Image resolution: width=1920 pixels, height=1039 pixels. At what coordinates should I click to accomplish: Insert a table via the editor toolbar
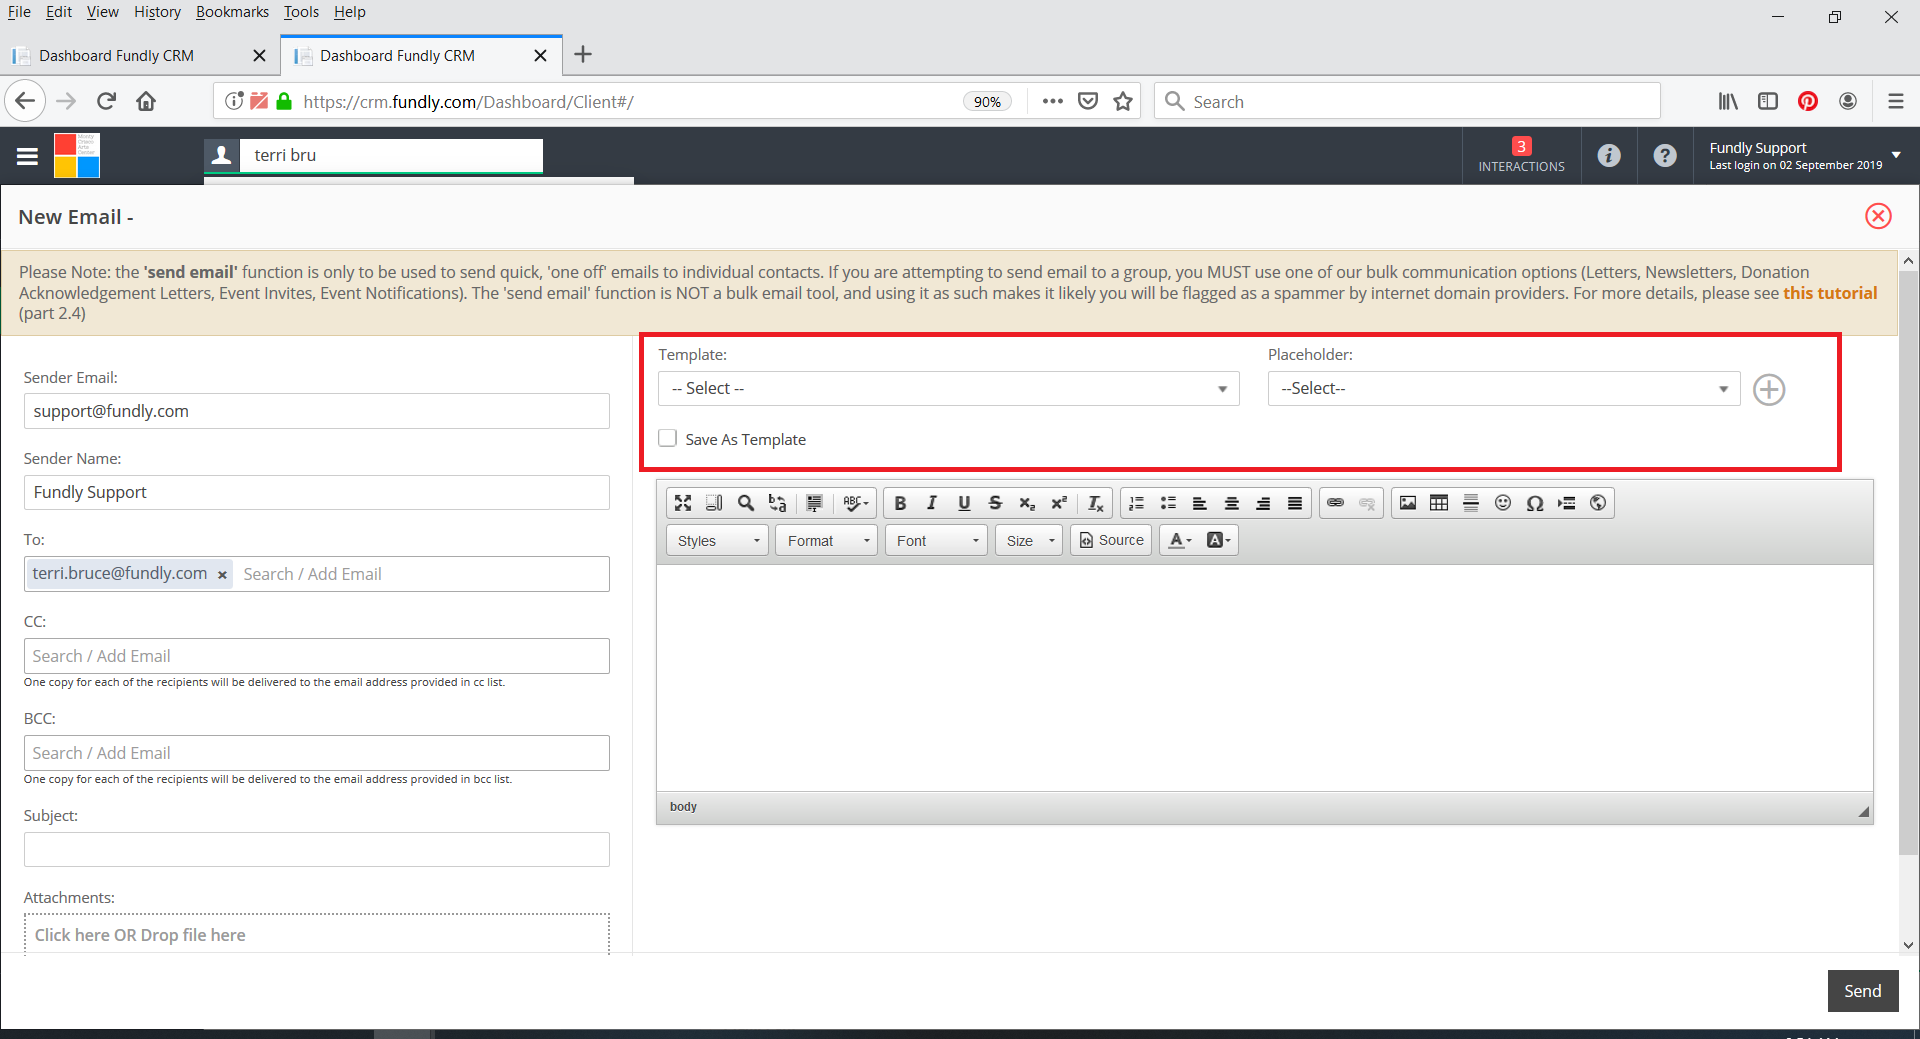click(1439, 503)
